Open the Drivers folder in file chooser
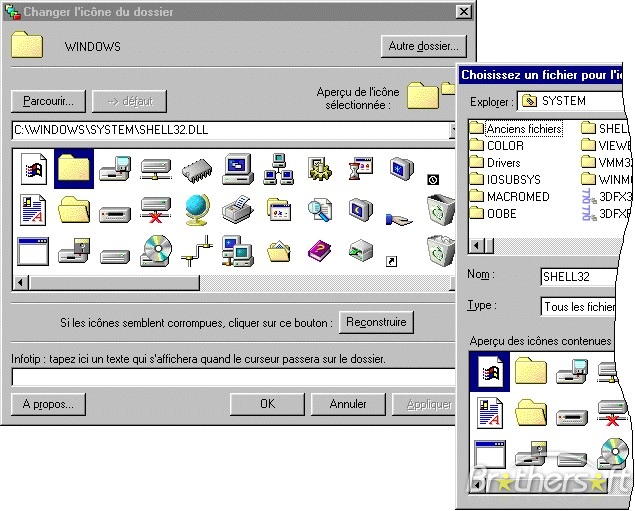 pos(495,163)
